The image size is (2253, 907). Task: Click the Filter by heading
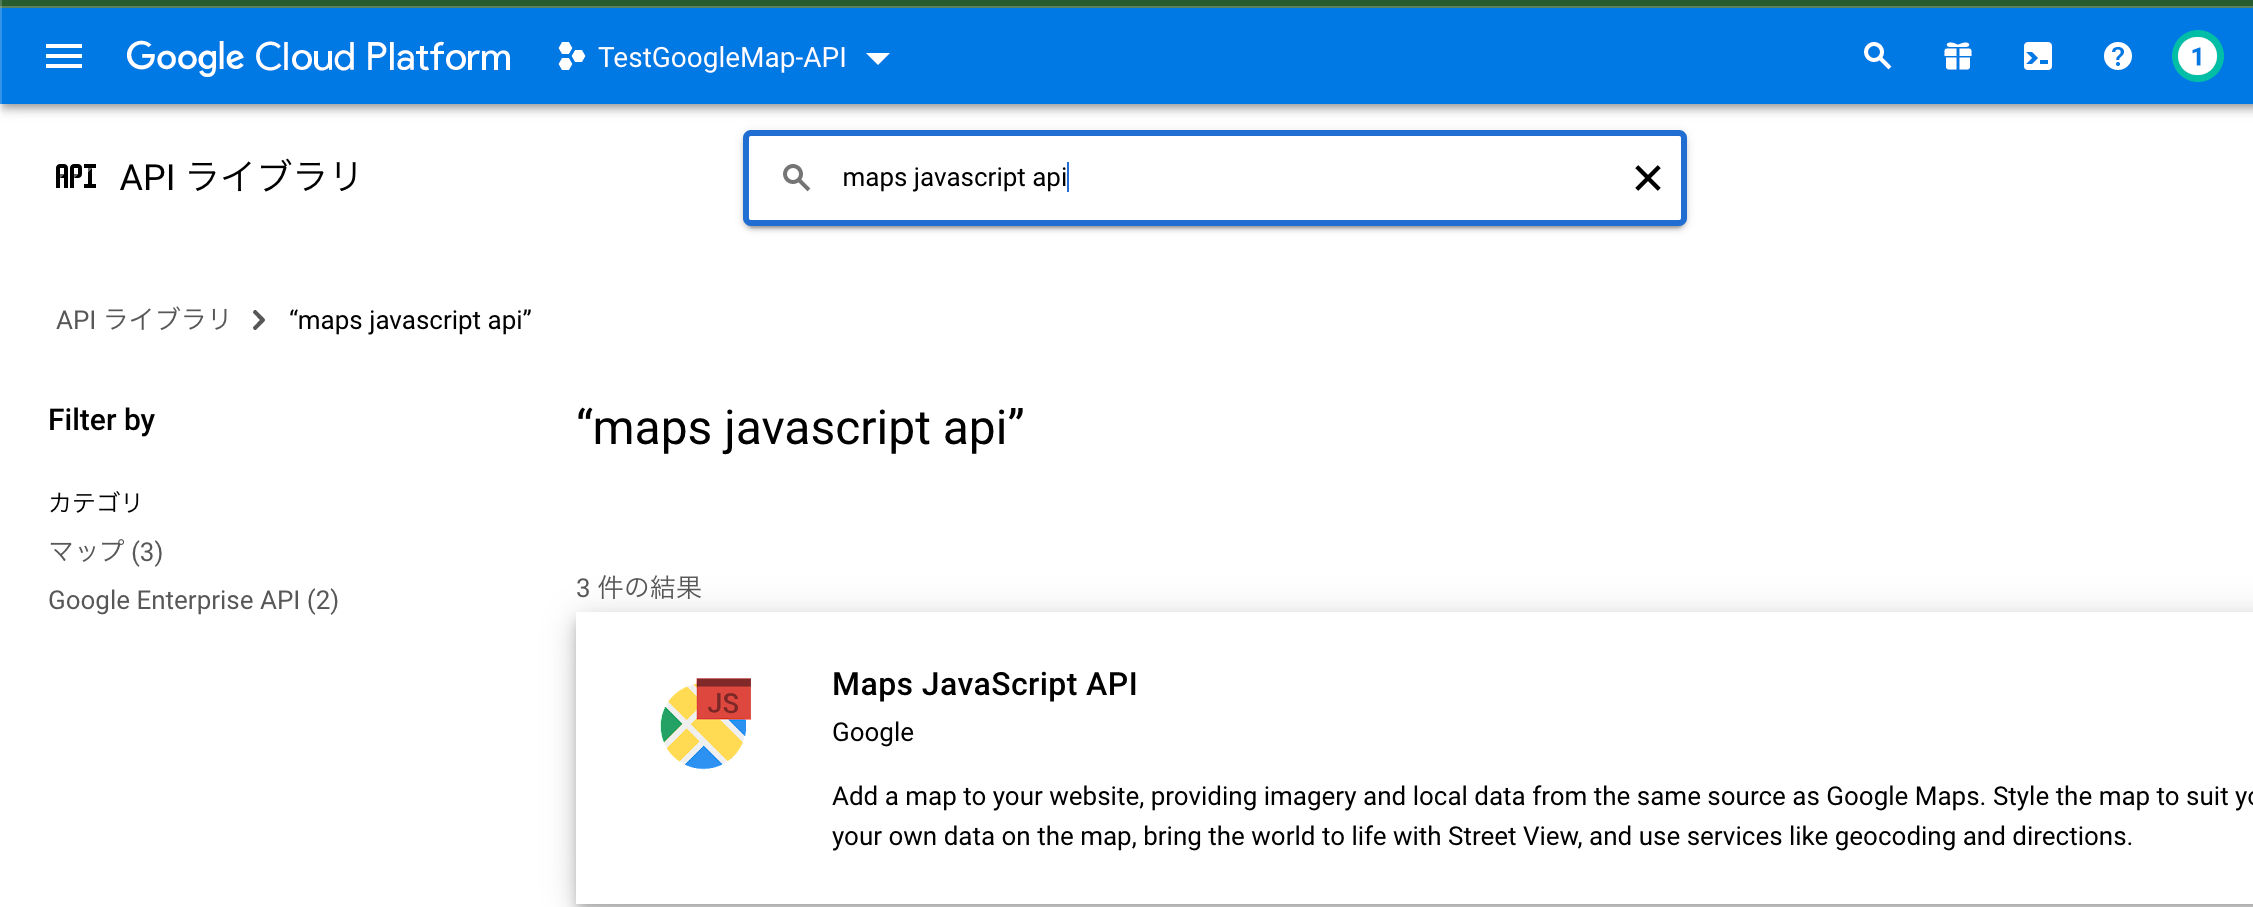click(102, 420)
